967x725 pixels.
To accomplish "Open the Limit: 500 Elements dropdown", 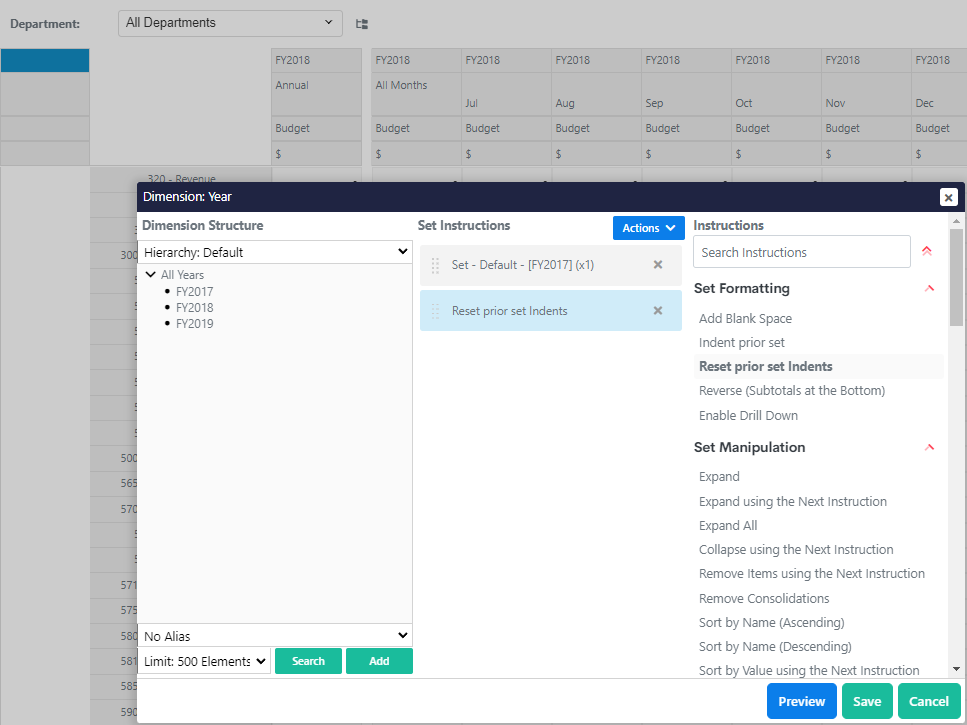I will pos(205,661).
